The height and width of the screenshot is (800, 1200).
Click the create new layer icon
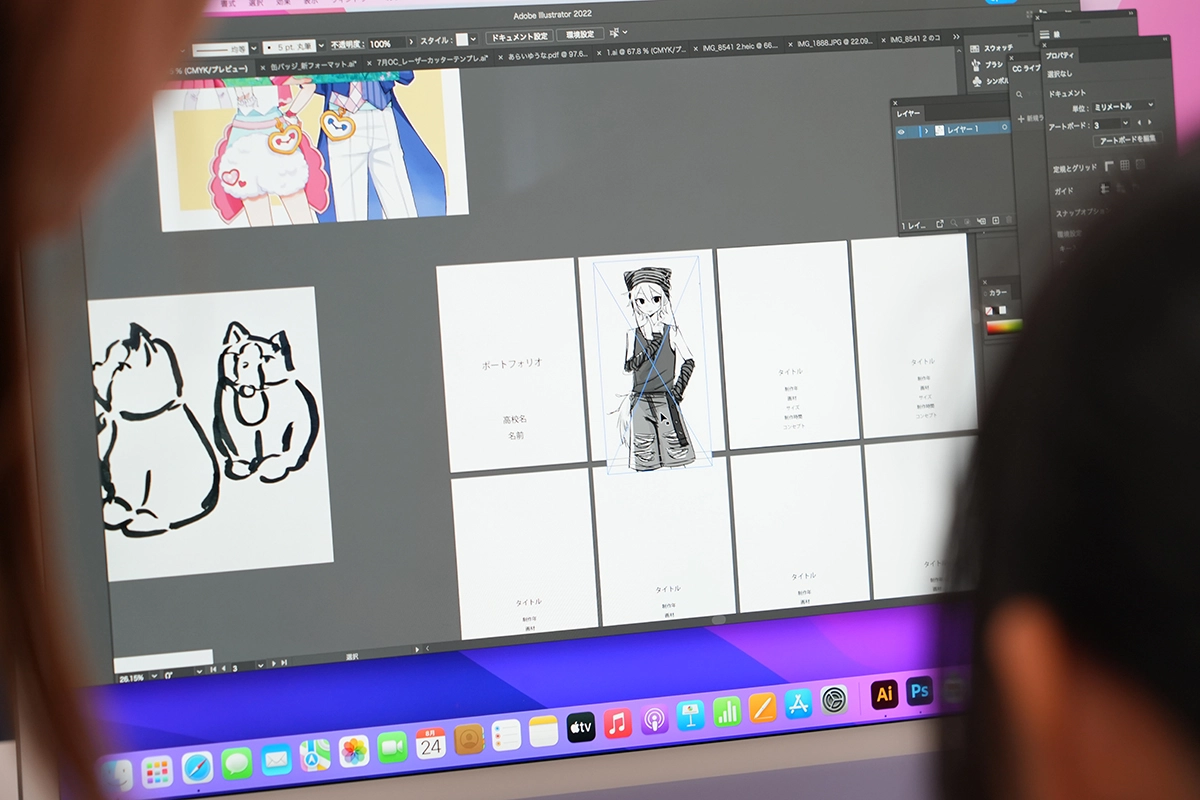coord(995,221)
